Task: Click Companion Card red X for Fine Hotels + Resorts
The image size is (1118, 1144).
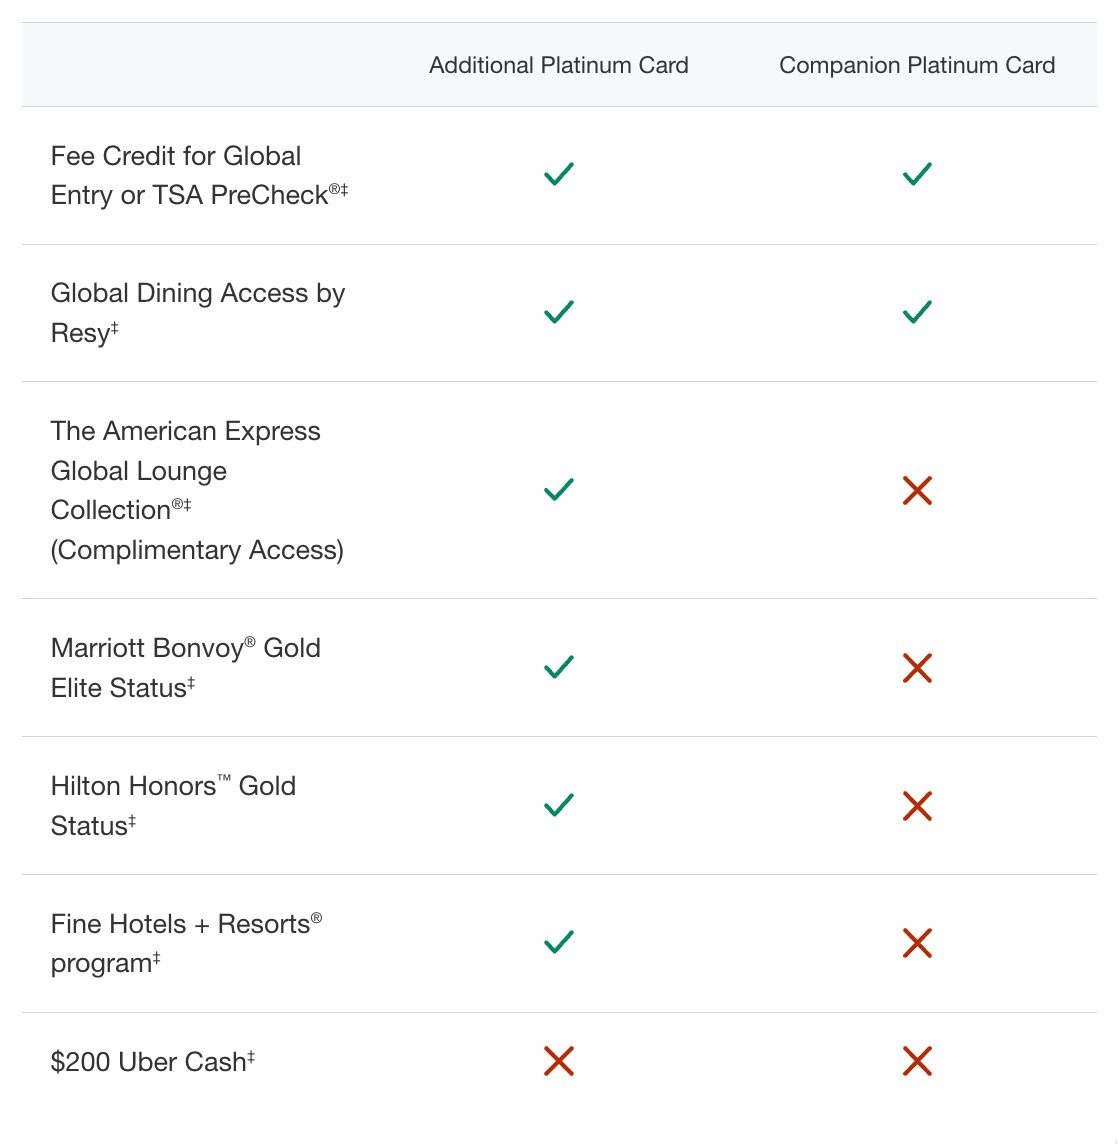Action: point(917,943)
